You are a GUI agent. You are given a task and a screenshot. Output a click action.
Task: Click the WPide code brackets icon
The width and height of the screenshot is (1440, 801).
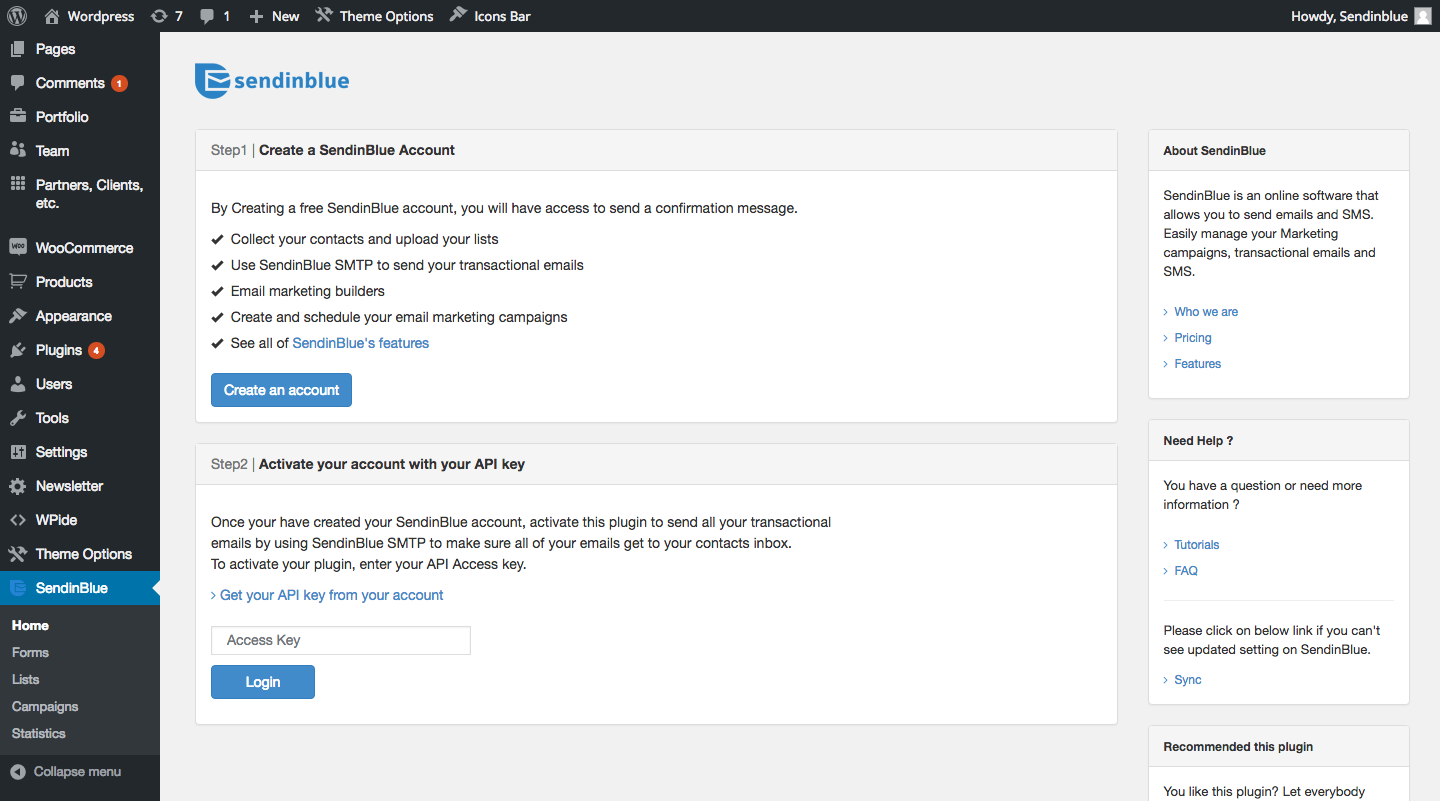pyautogui.click(x=18, y=520)
